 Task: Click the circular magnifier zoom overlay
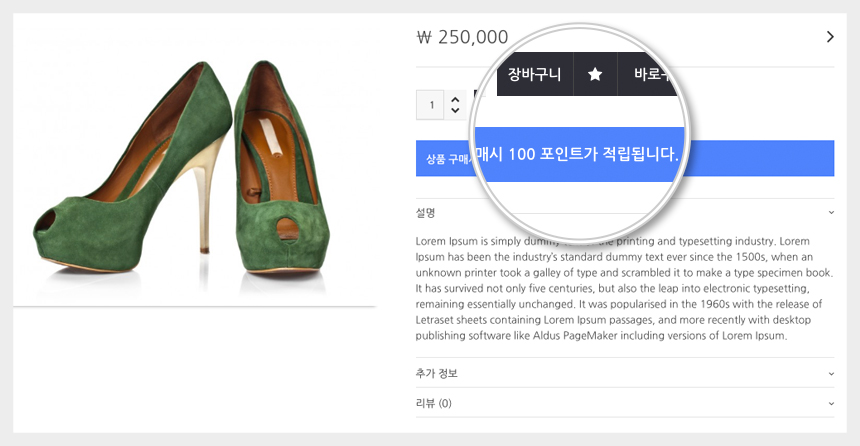(580, 134)
